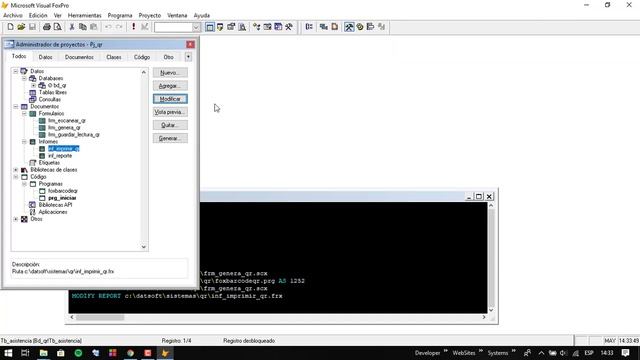Expand the bd_qr database node
Image resolution: width=640 pixels, height=360 pixels.
33,85
